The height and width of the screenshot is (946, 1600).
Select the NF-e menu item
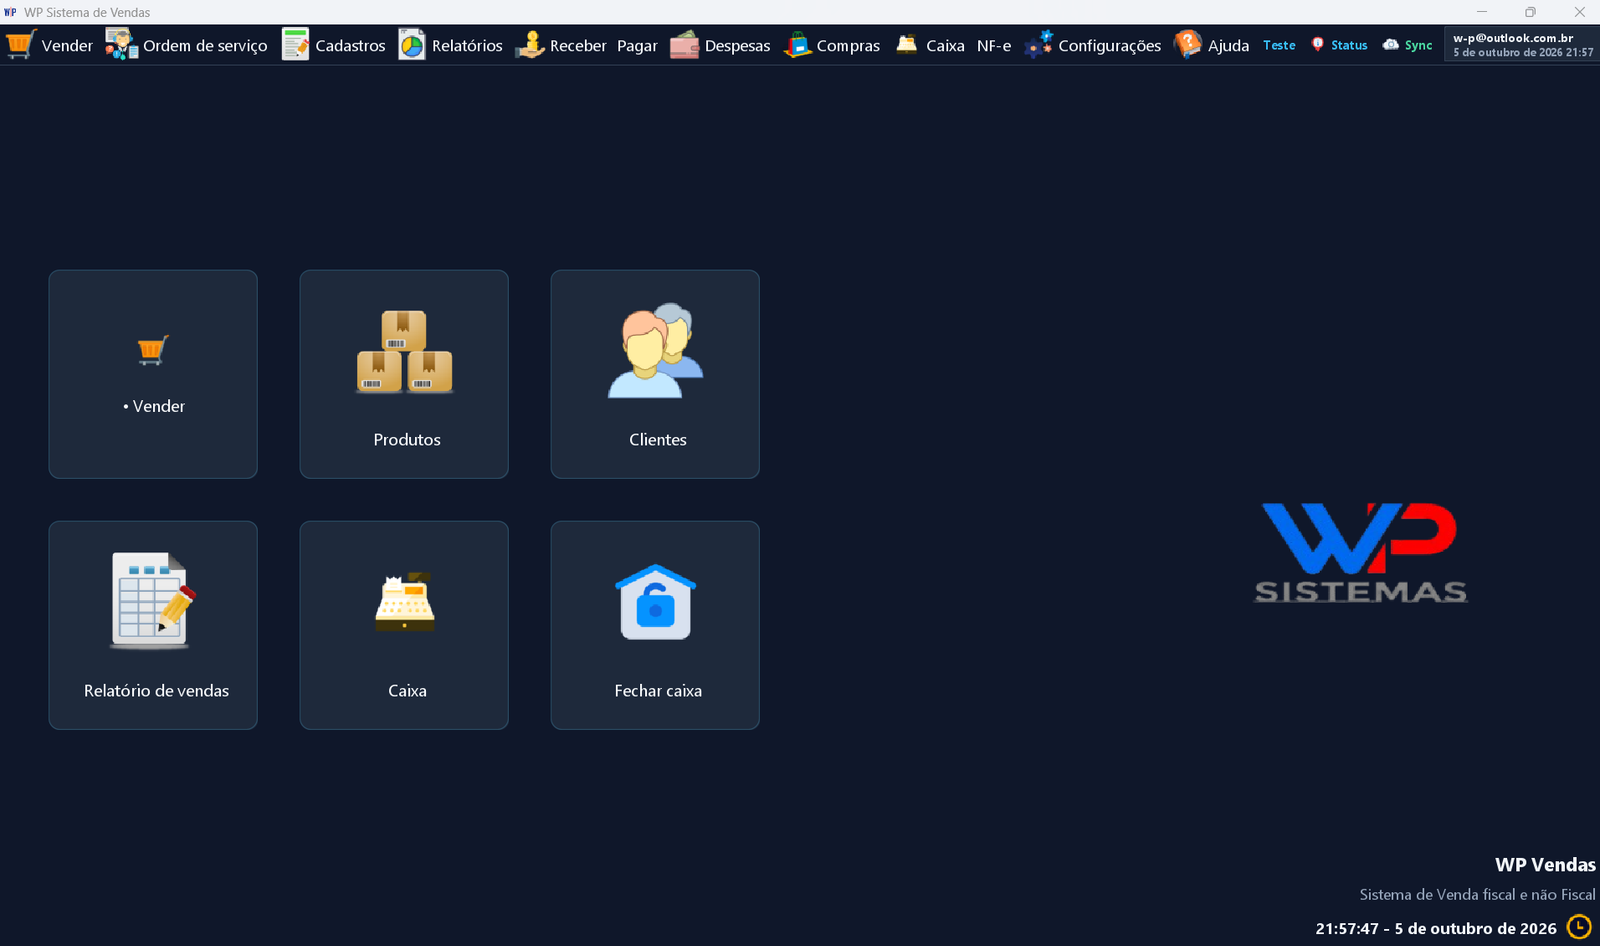994,46
